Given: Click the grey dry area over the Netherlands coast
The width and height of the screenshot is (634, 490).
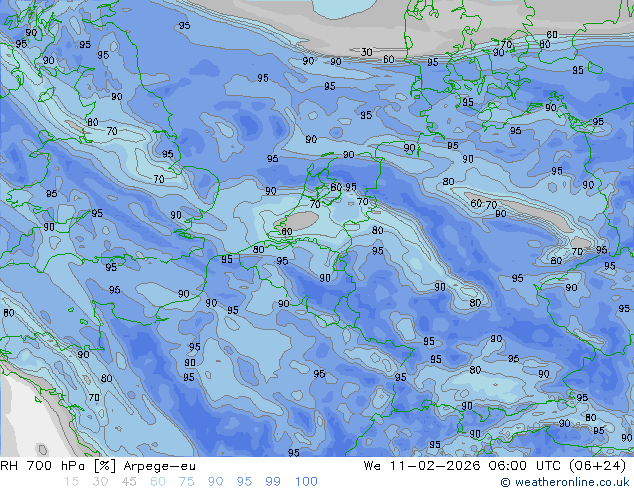Looking at the screenshot, I should coord(298,221).
